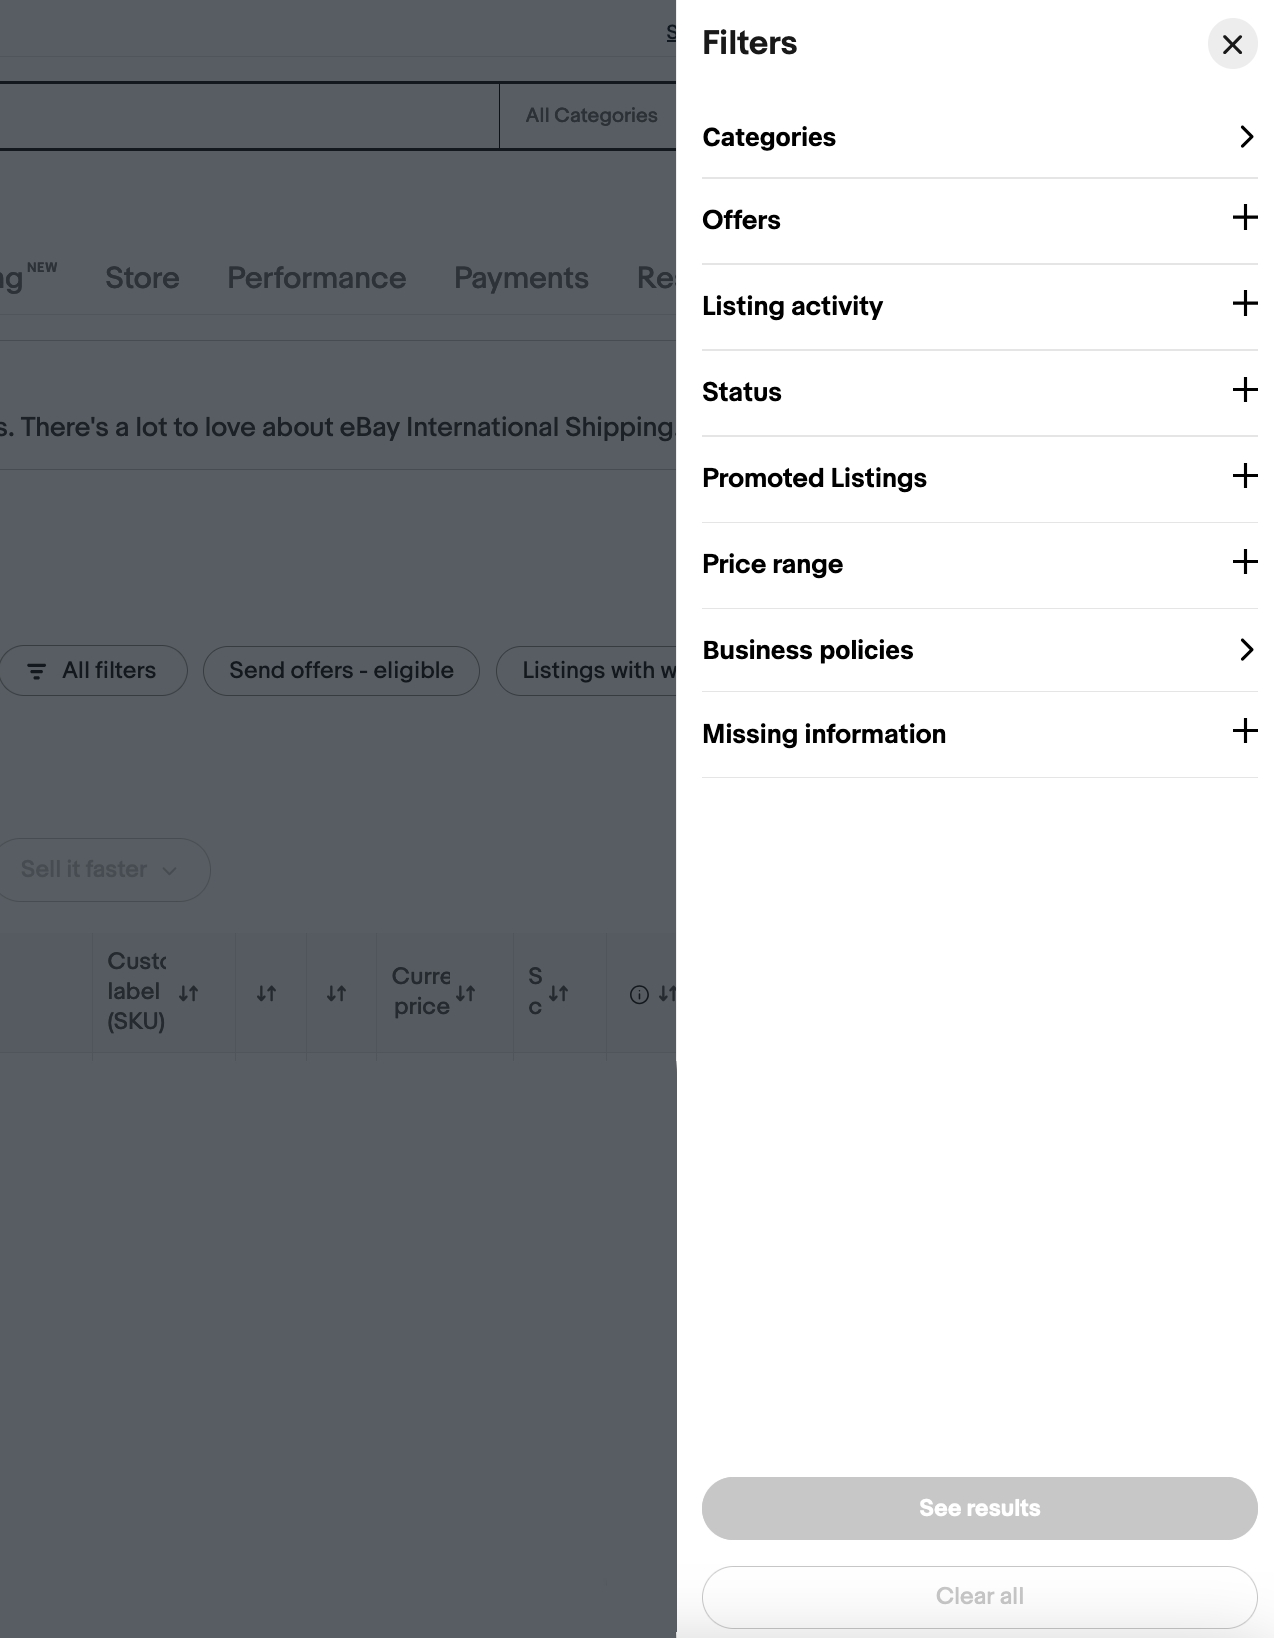Viewport: 1274px width, 1638px height.
Task: Click the See results button
Action: [979, 1508]
